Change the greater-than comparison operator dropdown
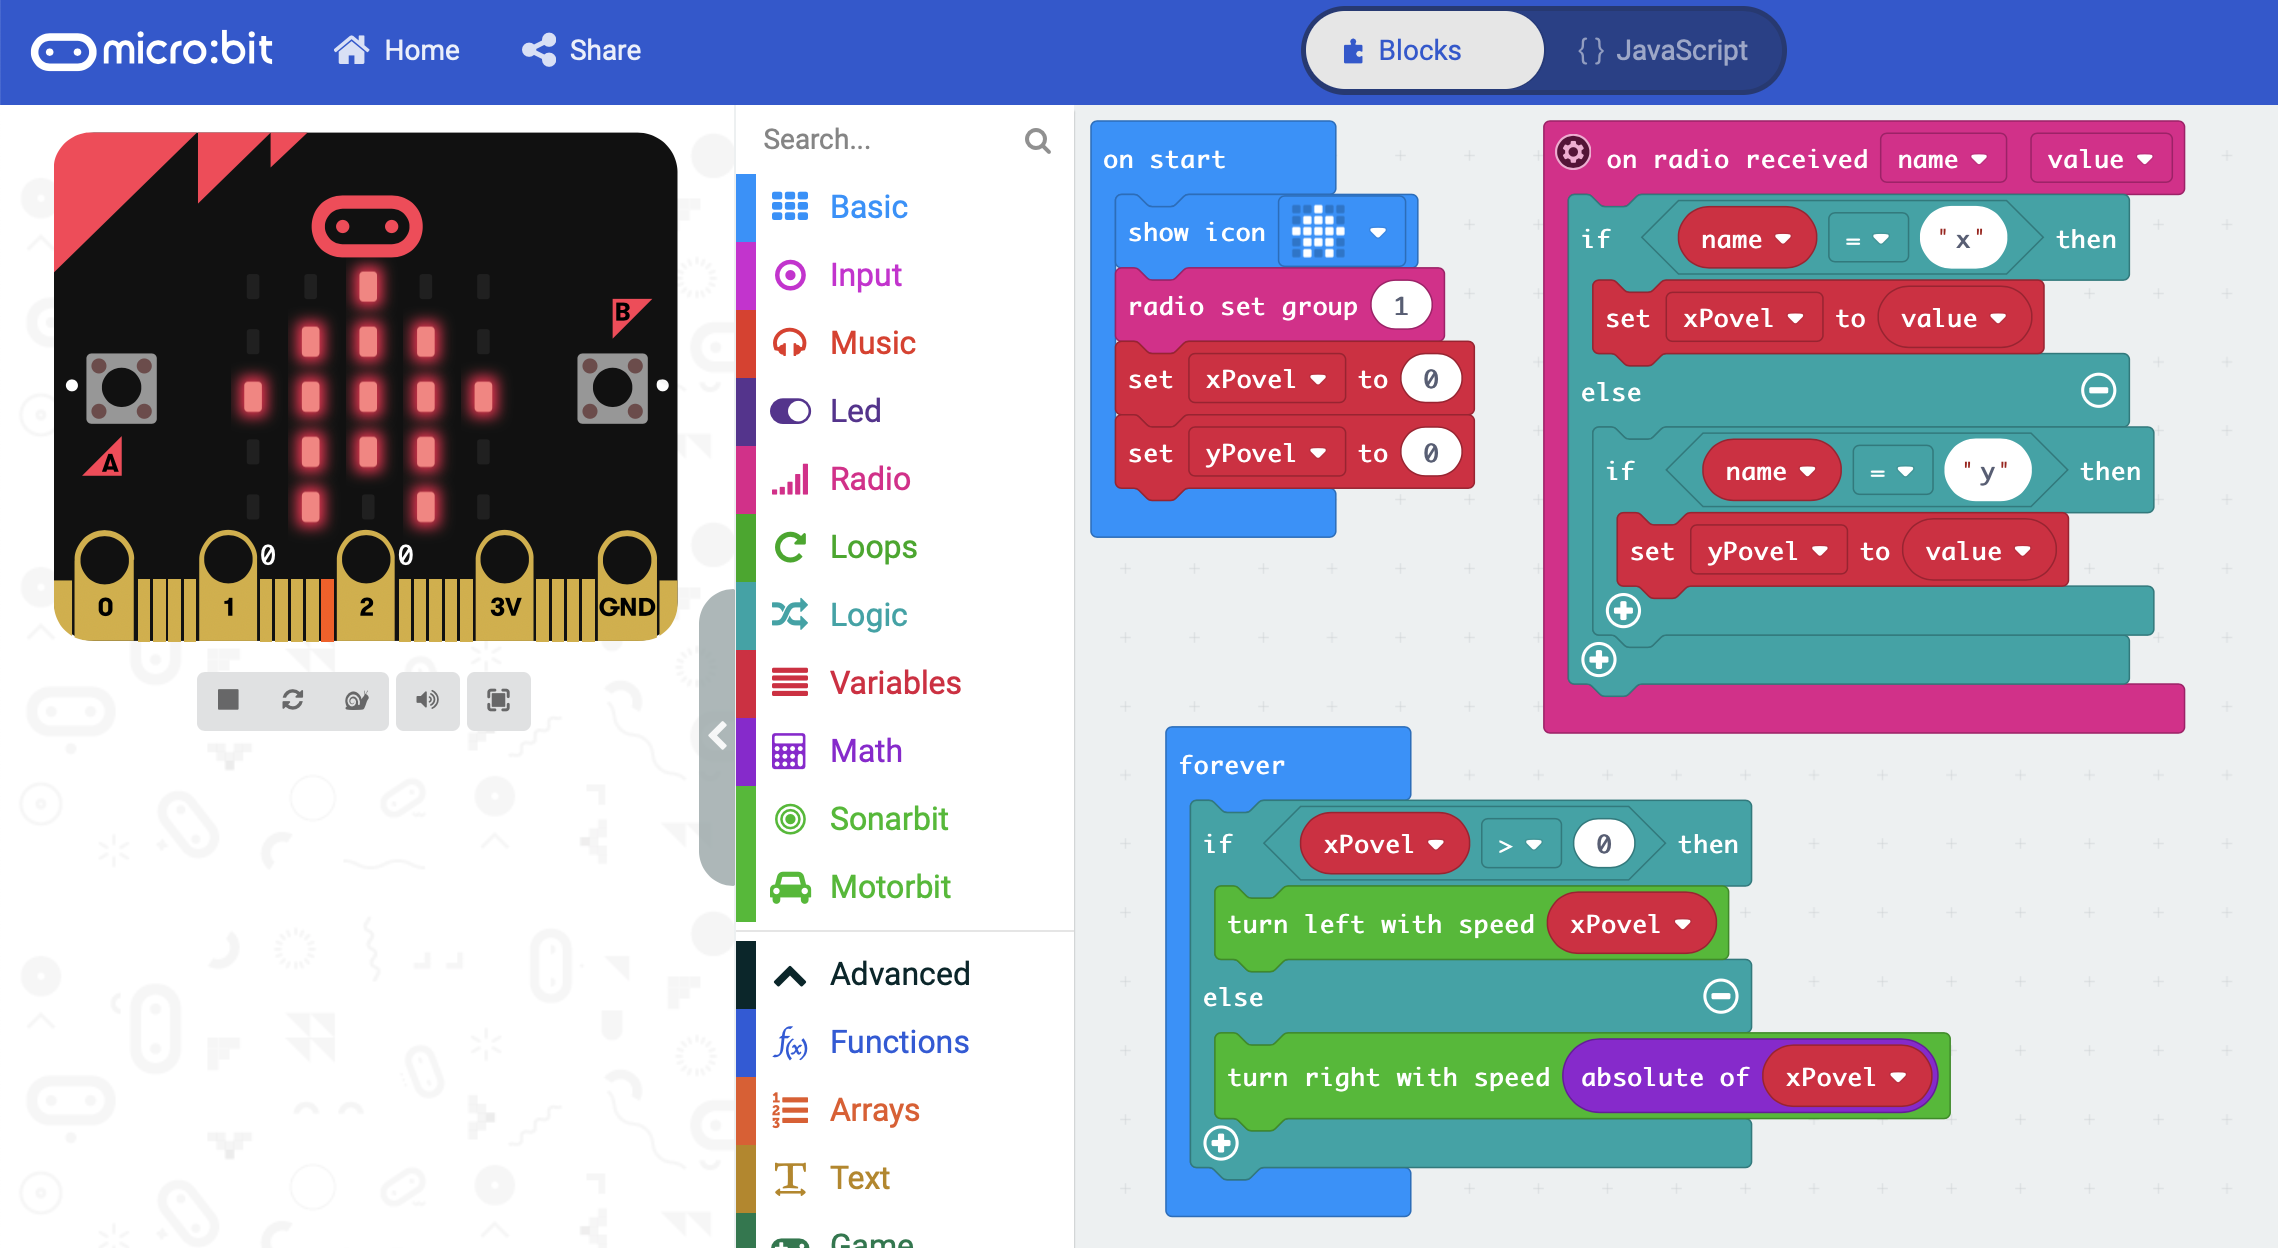This screenshot has height=1248, width=2278. pyautogui.click(x=1518, y=845)
